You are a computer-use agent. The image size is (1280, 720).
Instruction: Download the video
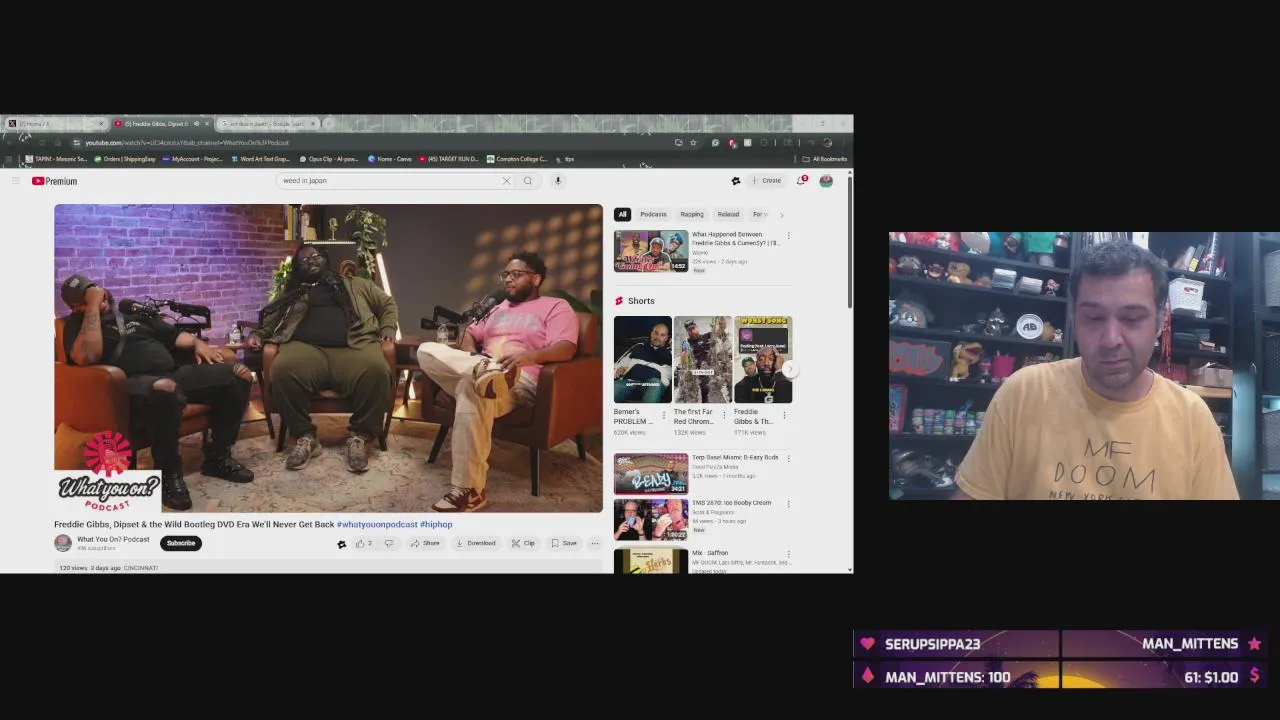476,543
